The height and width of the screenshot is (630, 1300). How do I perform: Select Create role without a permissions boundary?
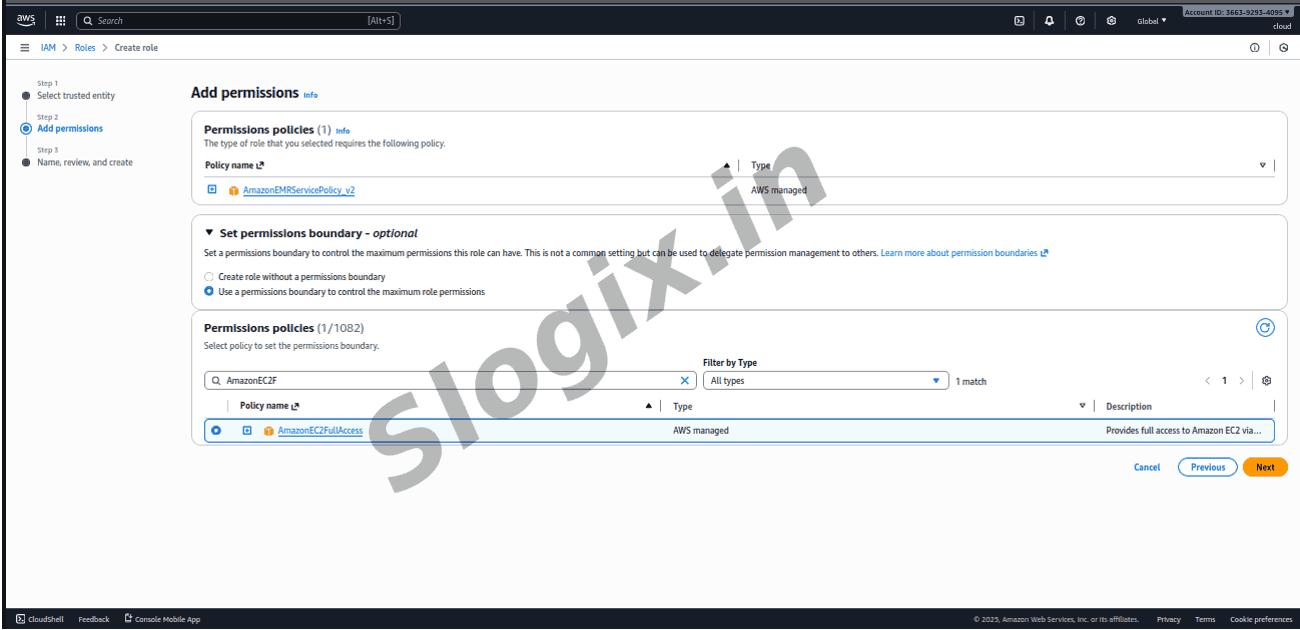click(209, 277)
